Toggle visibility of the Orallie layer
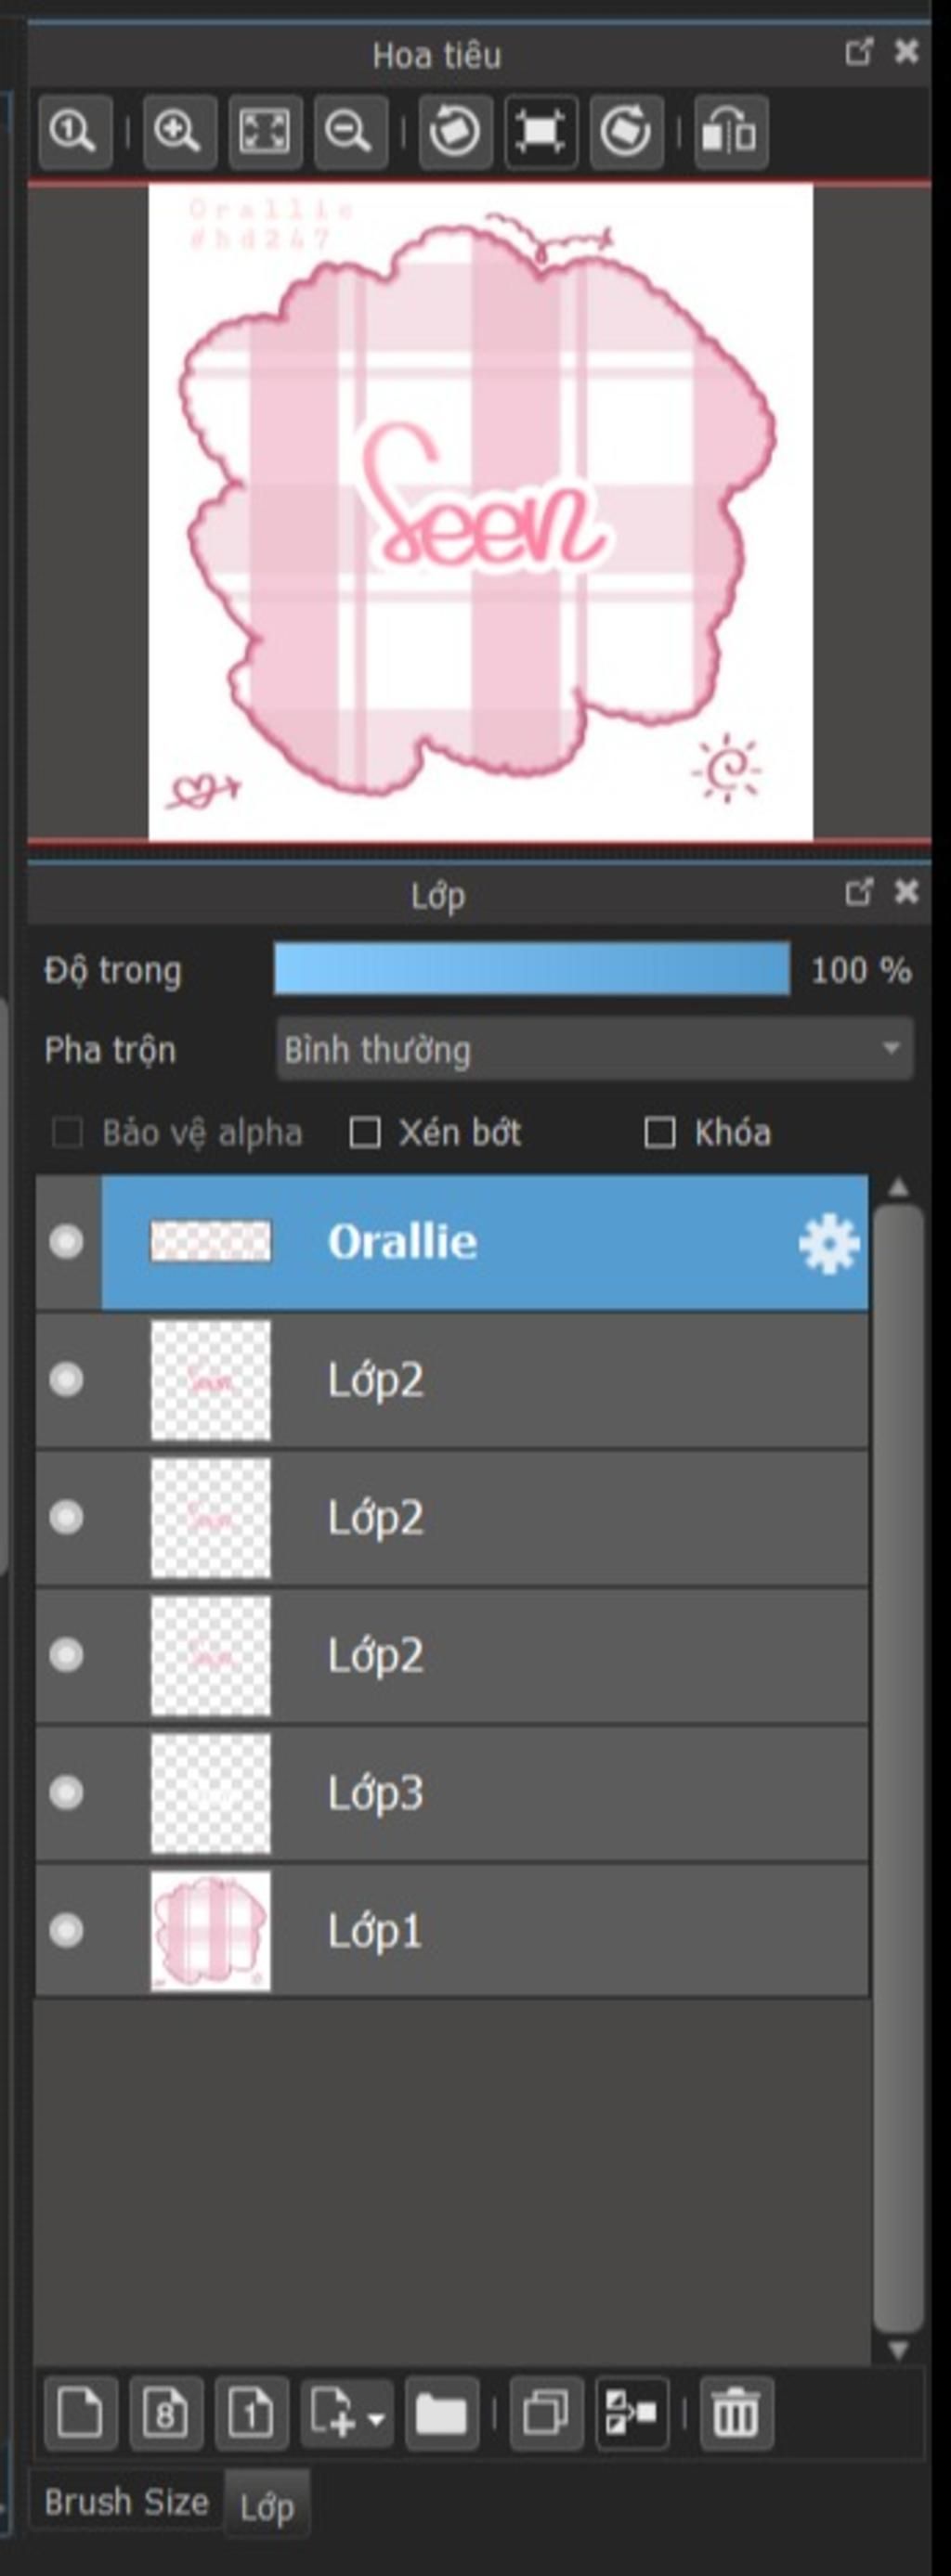Screen dimensions: 951x2576 (x=67, y=1242)
